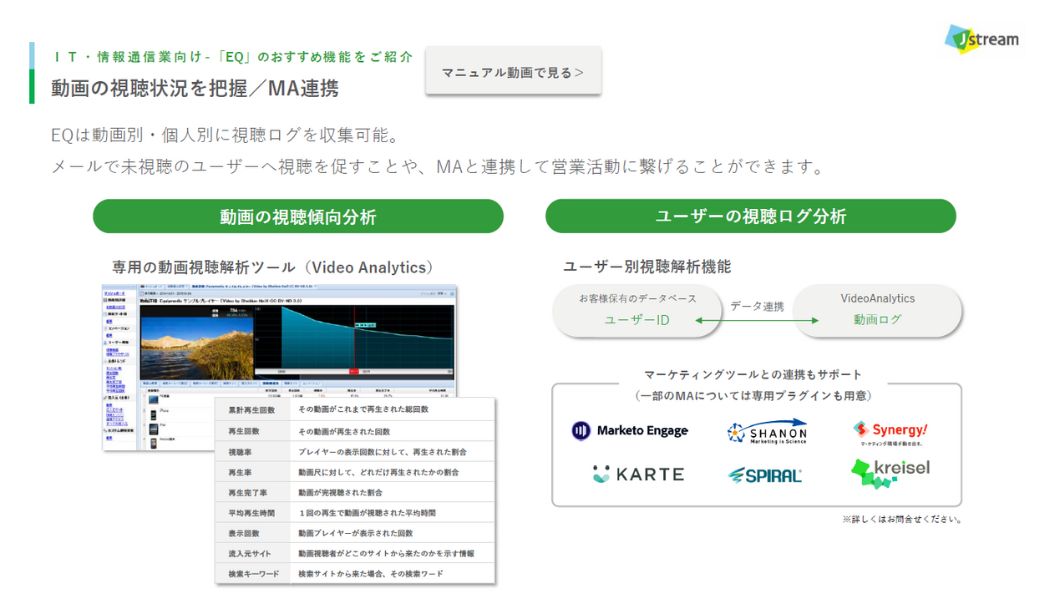Click the KARTE logo
The width and height of the screenshot is (1050, 615).
tap(638, 474)
